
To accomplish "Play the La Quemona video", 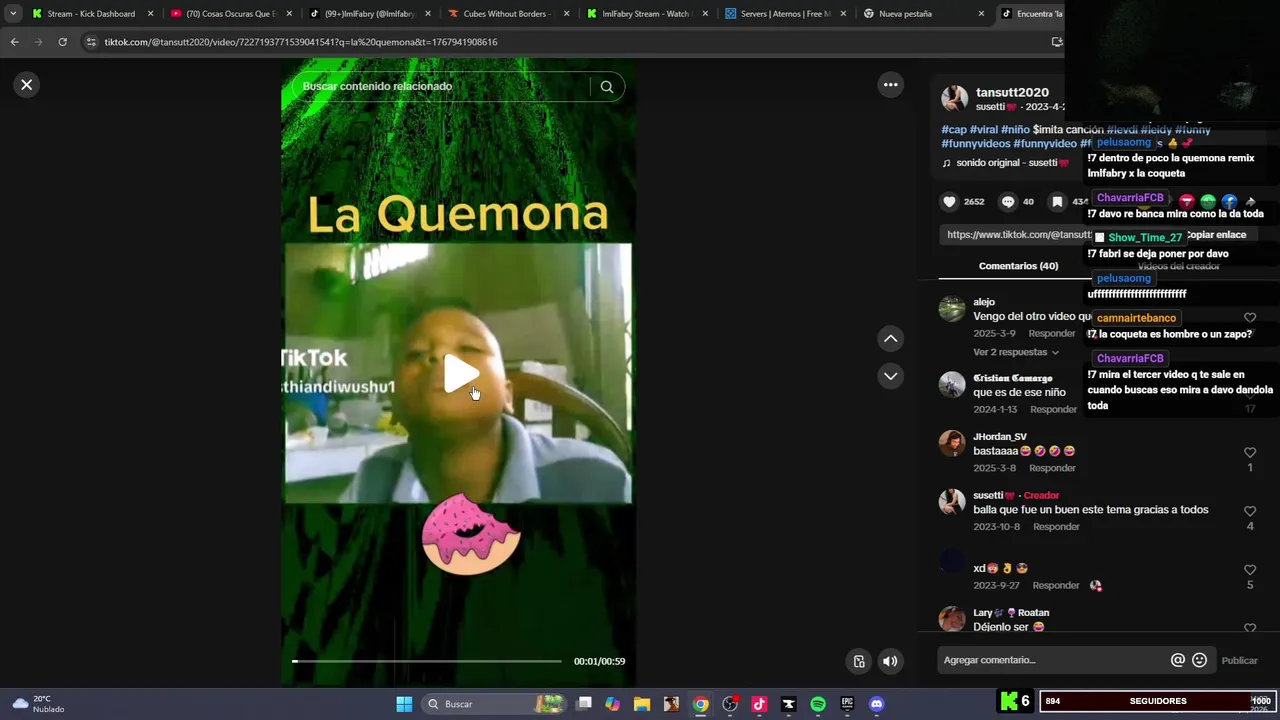I will [460, 374].
